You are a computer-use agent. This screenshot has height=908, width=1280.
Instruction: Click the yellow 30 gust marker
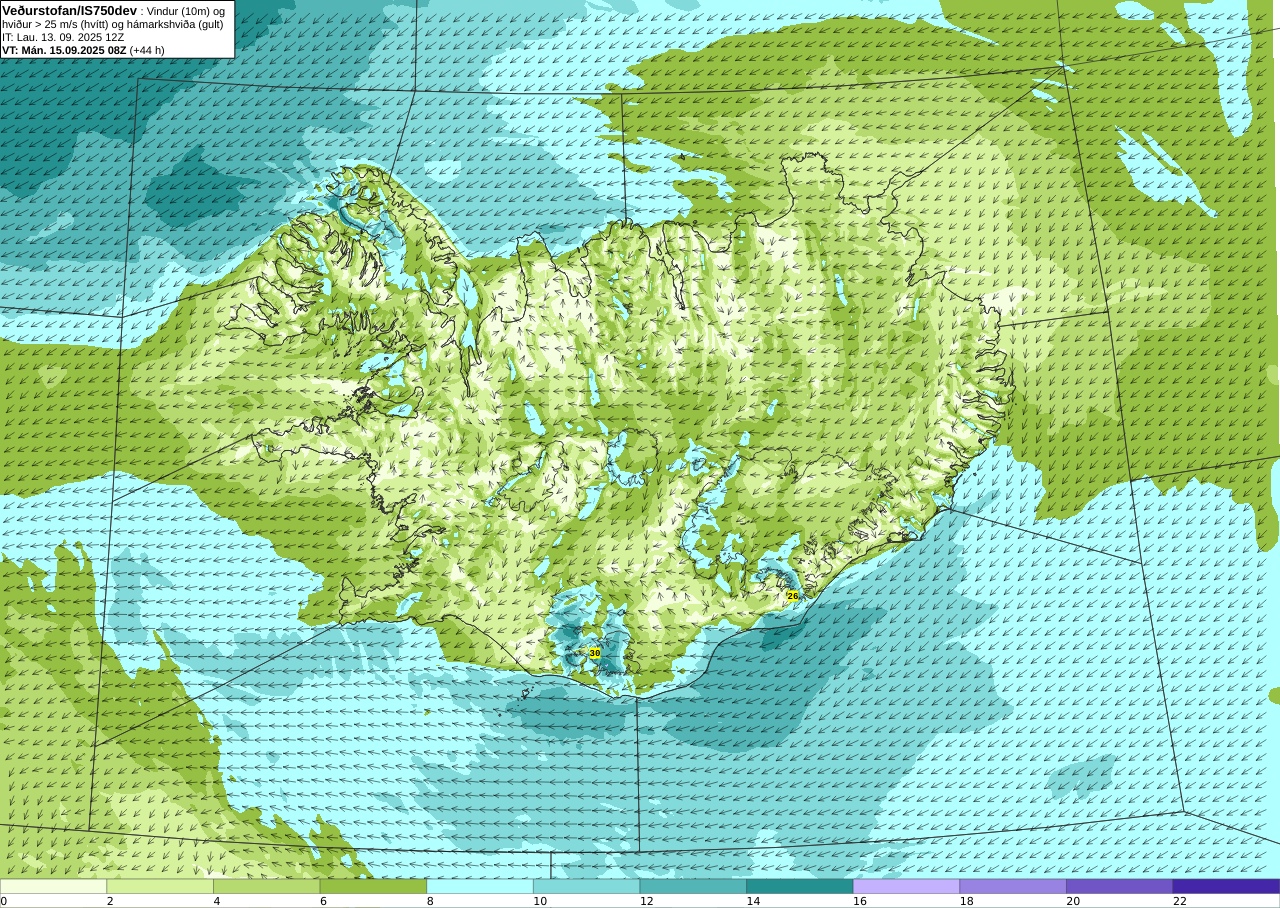pos(595,653)
